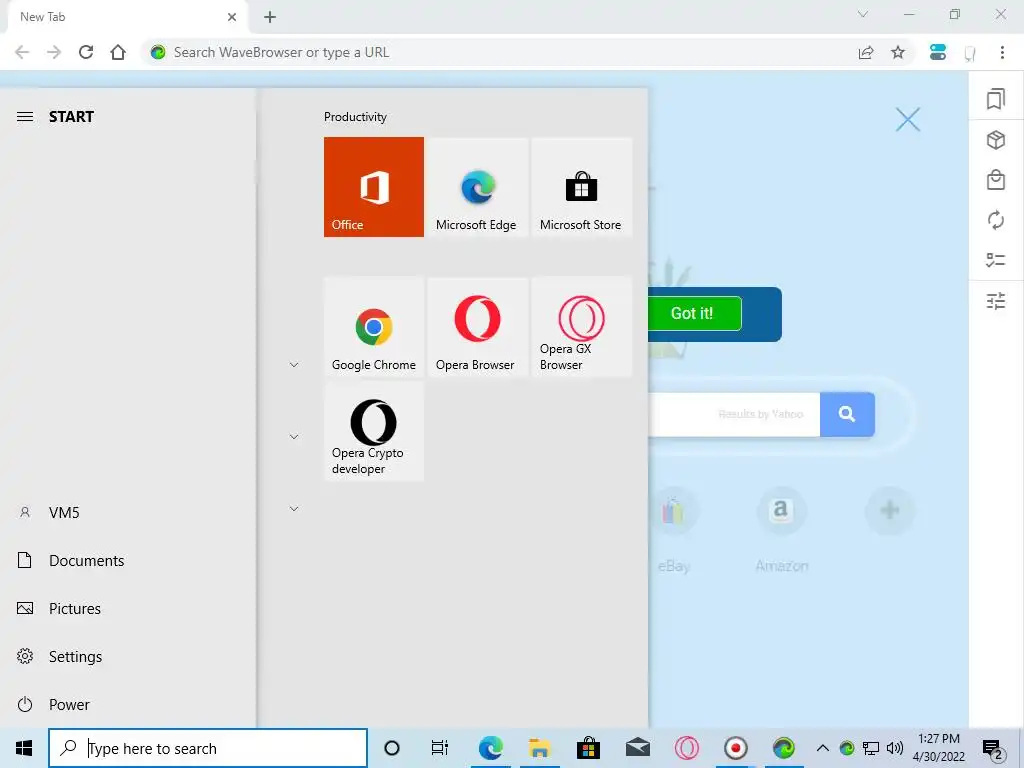Launch Microsoft Edge from Start tiles

coord(477,187)
